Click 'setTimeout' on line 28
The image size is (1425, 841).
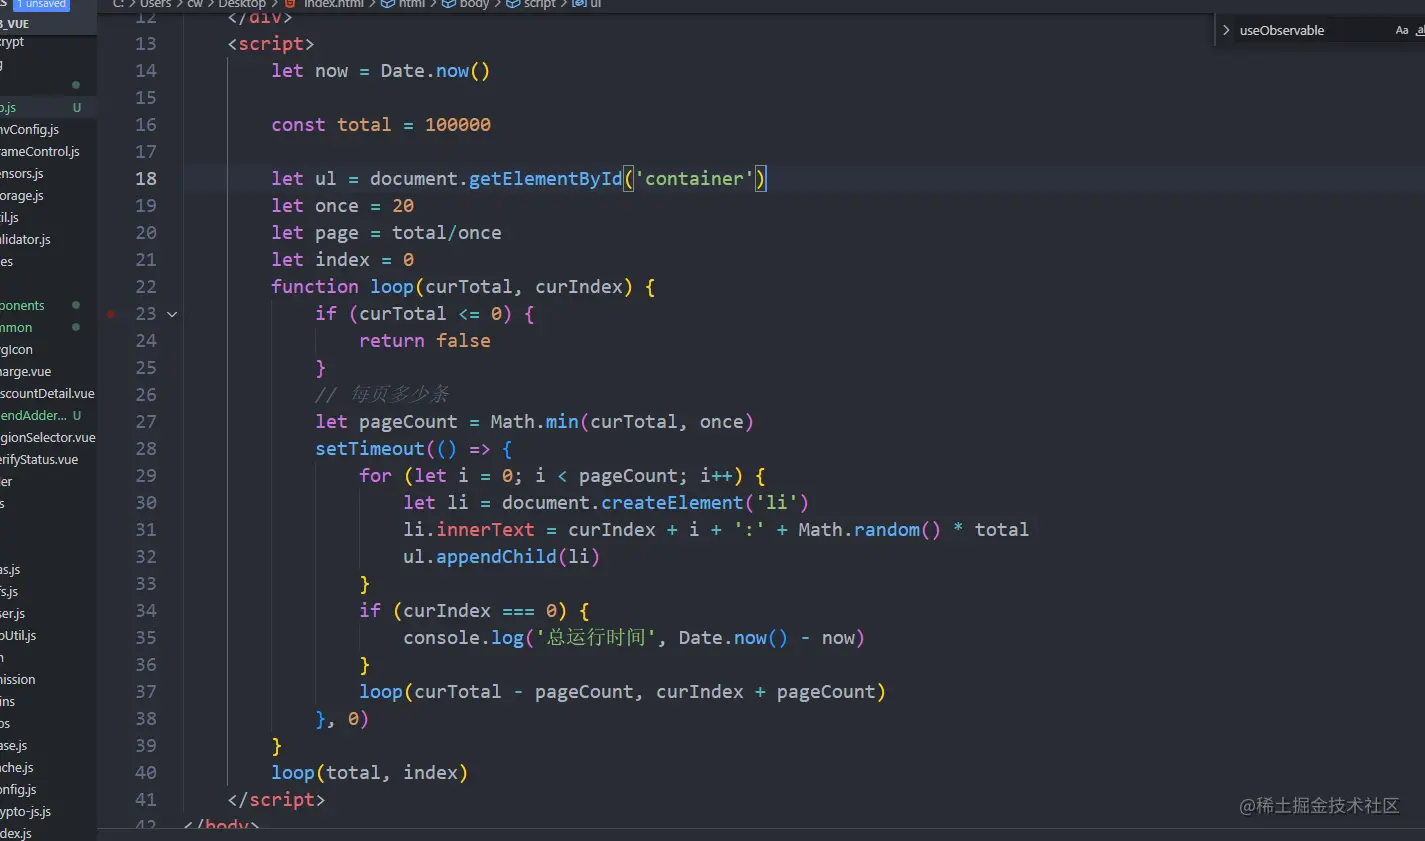[x=370, y=449]
